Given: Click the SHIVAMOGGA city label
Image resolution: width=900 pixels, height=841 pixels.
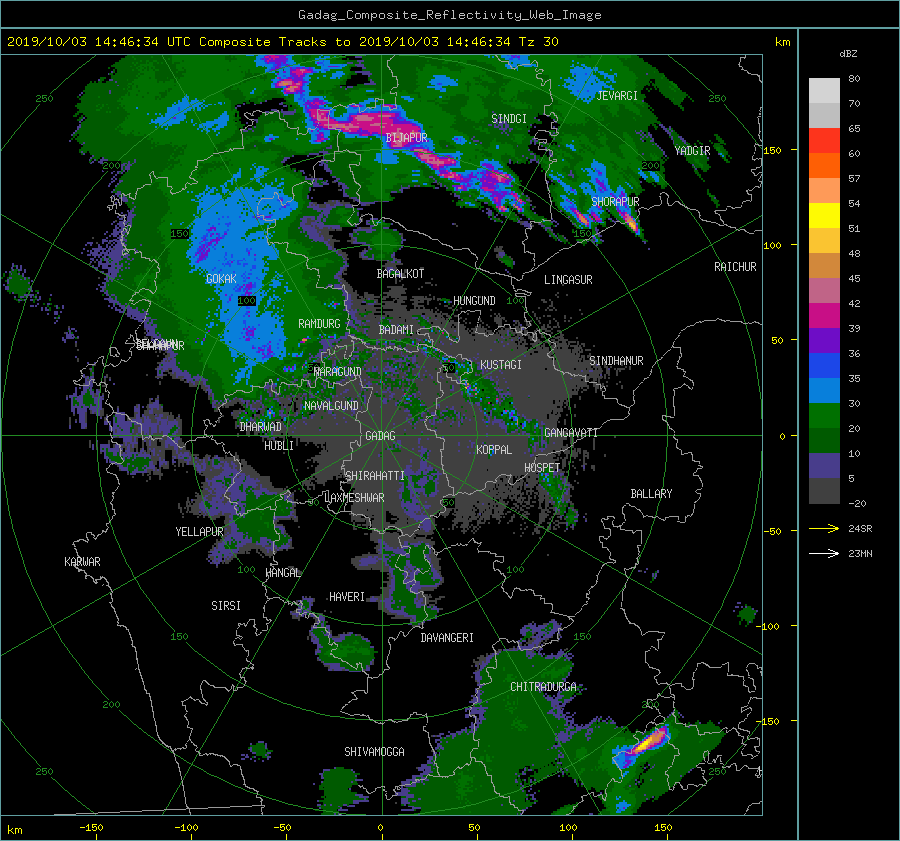Looking at the screenshot, I should coord(374,752).
